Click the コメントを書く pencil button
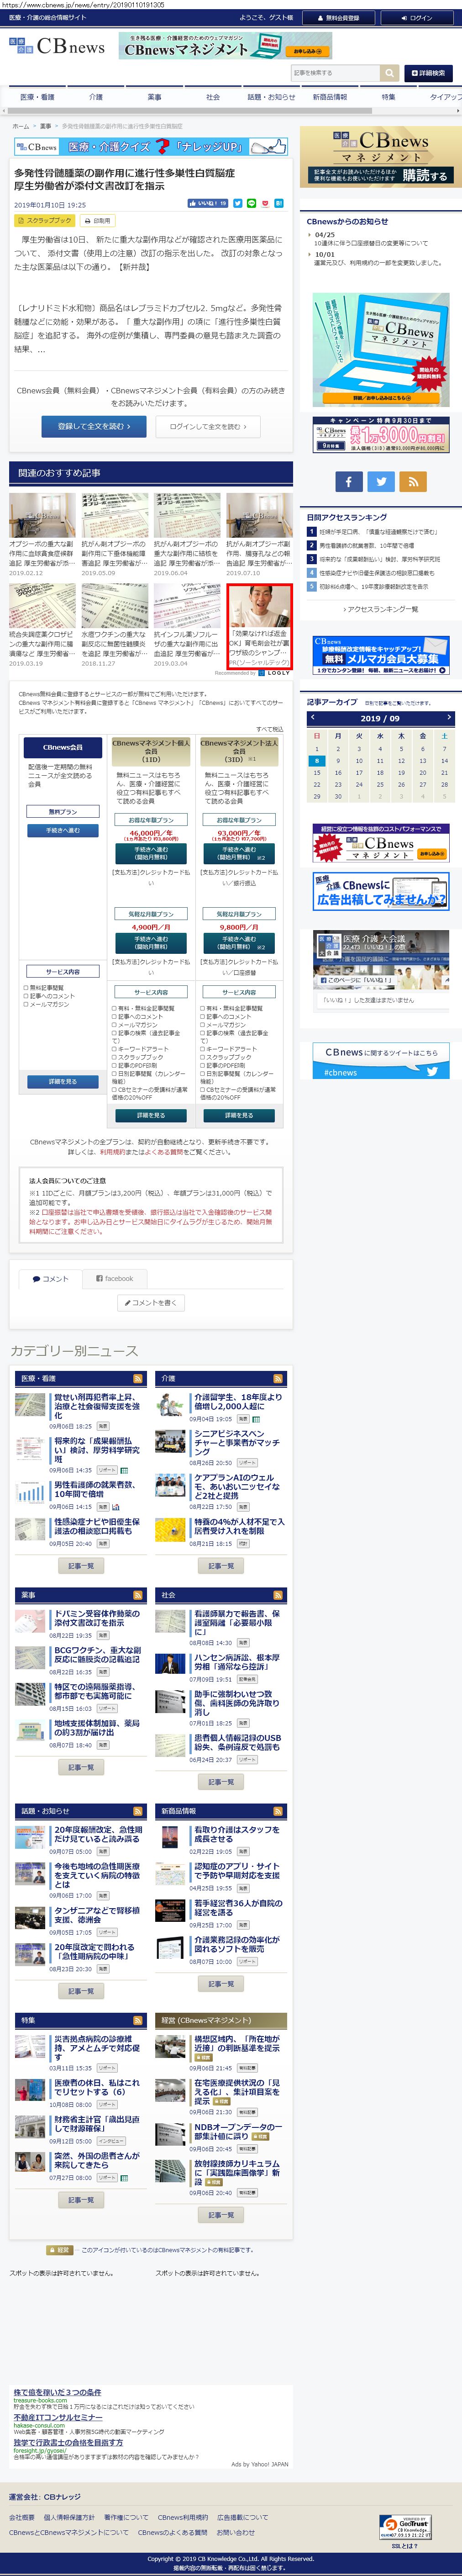Image resolution: width=462 pixels, height=2576 pixels. pyautogui.click(x=151, y=1302)
